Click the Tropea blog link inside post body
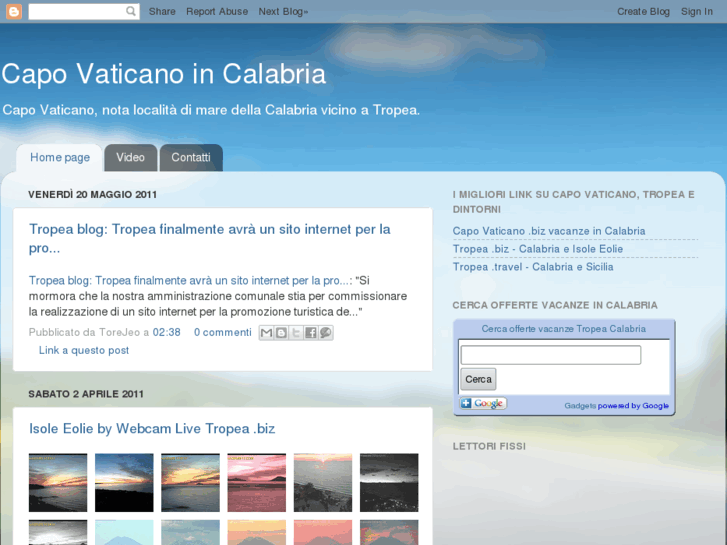This screenshot has width=727, height=545. (x=189, y=281)
